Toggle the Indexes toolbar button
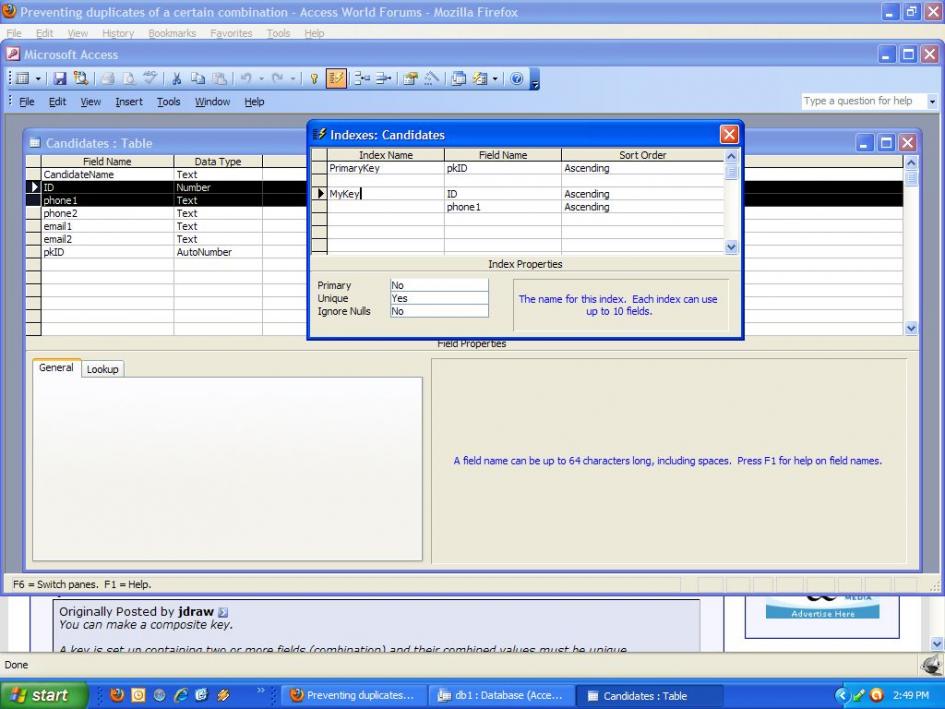The image size is (945, 709). pyautogui.click(x=334, y=78)
